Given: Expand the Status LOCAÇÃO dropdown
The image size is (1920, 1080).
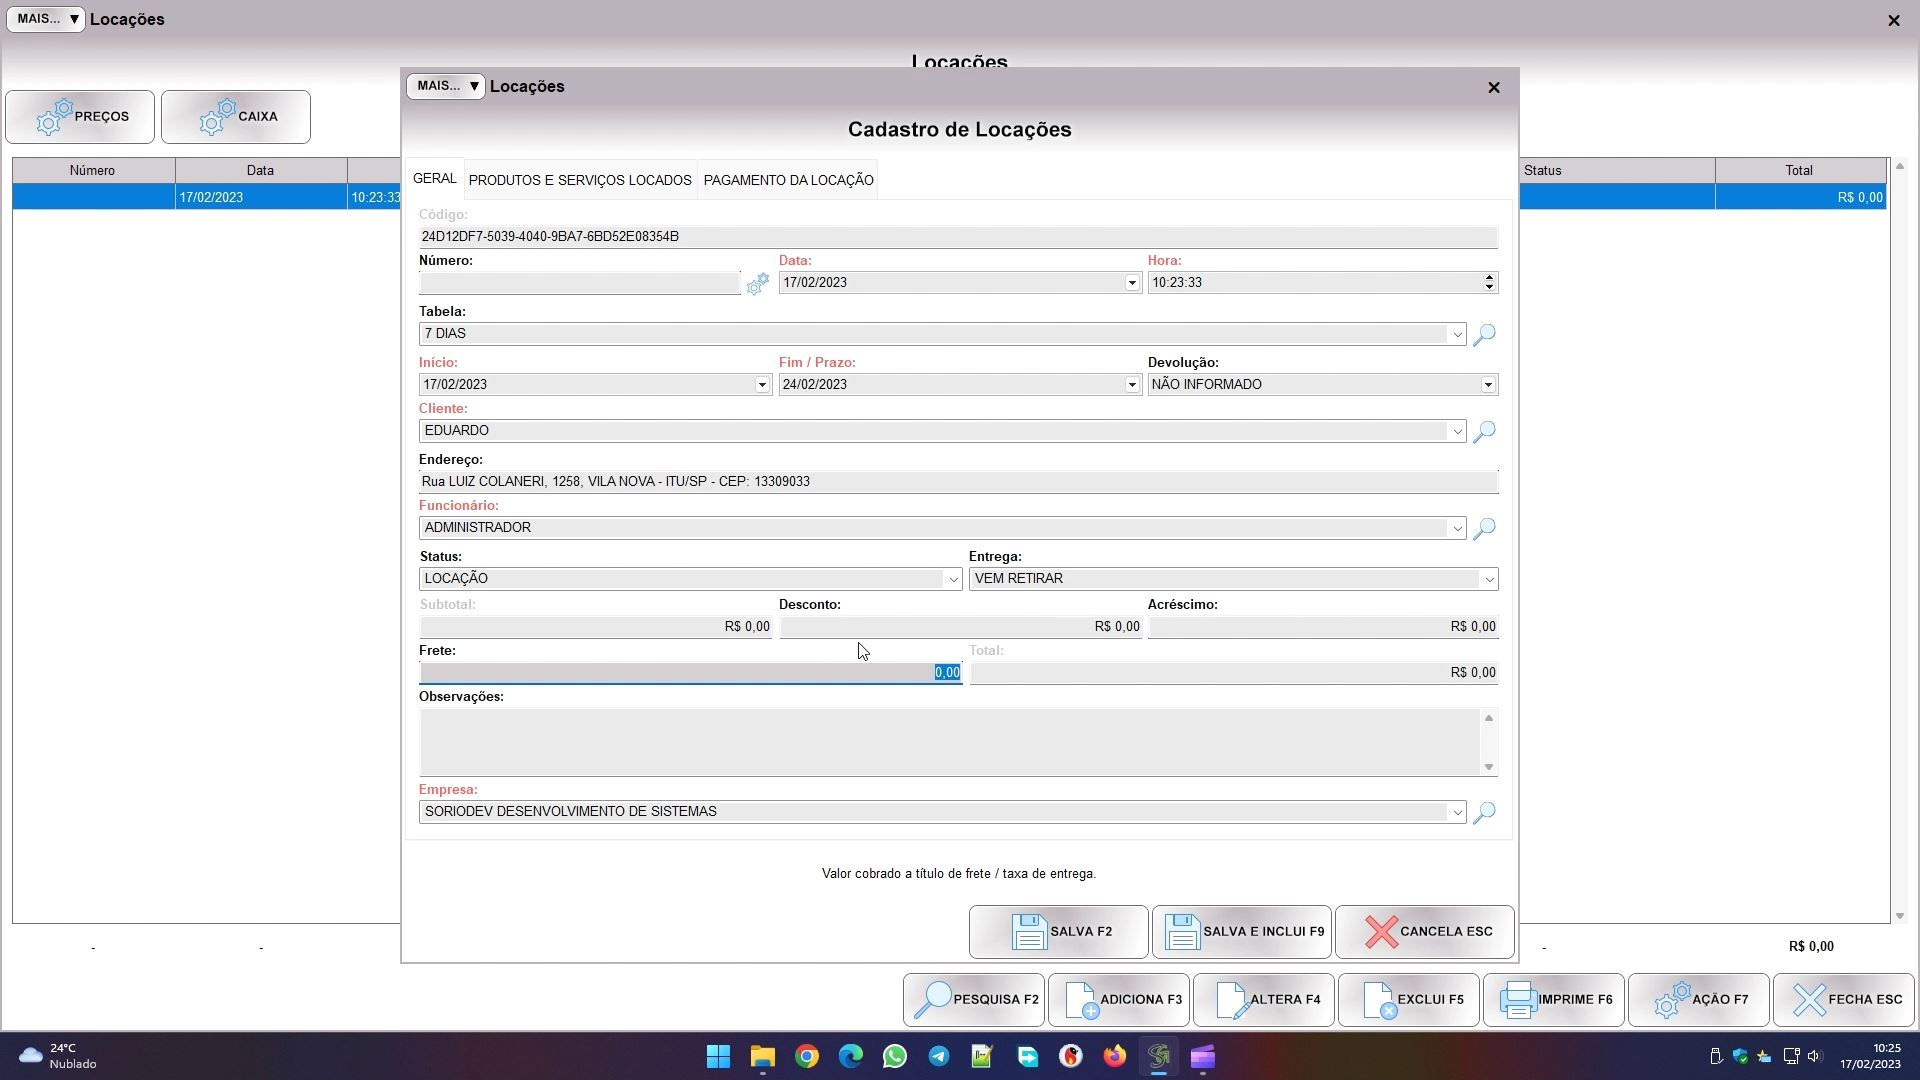Looking at the screenshot, I should pyautogui.click(x=952, y=579).
